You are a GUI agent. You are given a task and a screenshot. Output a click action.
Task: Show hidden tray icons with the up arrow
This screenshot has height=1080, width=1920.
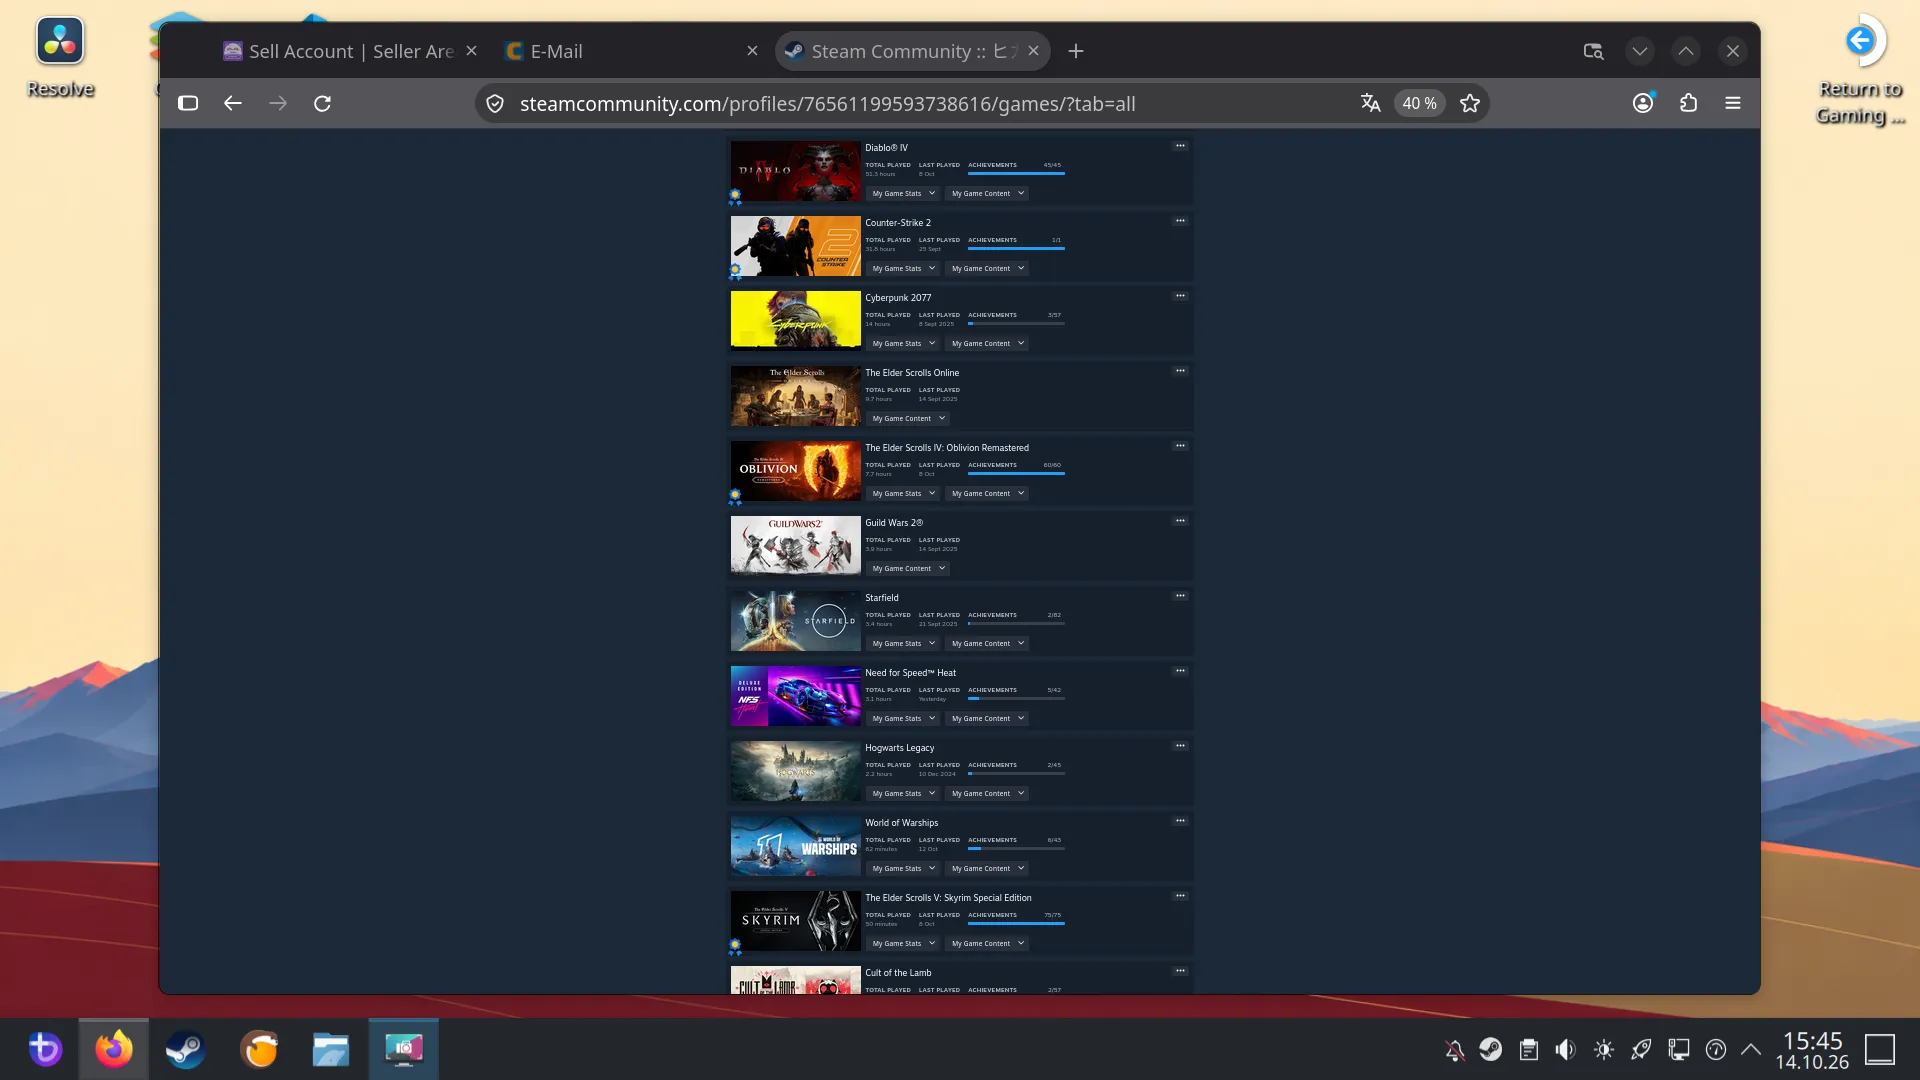[1750, 1049]
